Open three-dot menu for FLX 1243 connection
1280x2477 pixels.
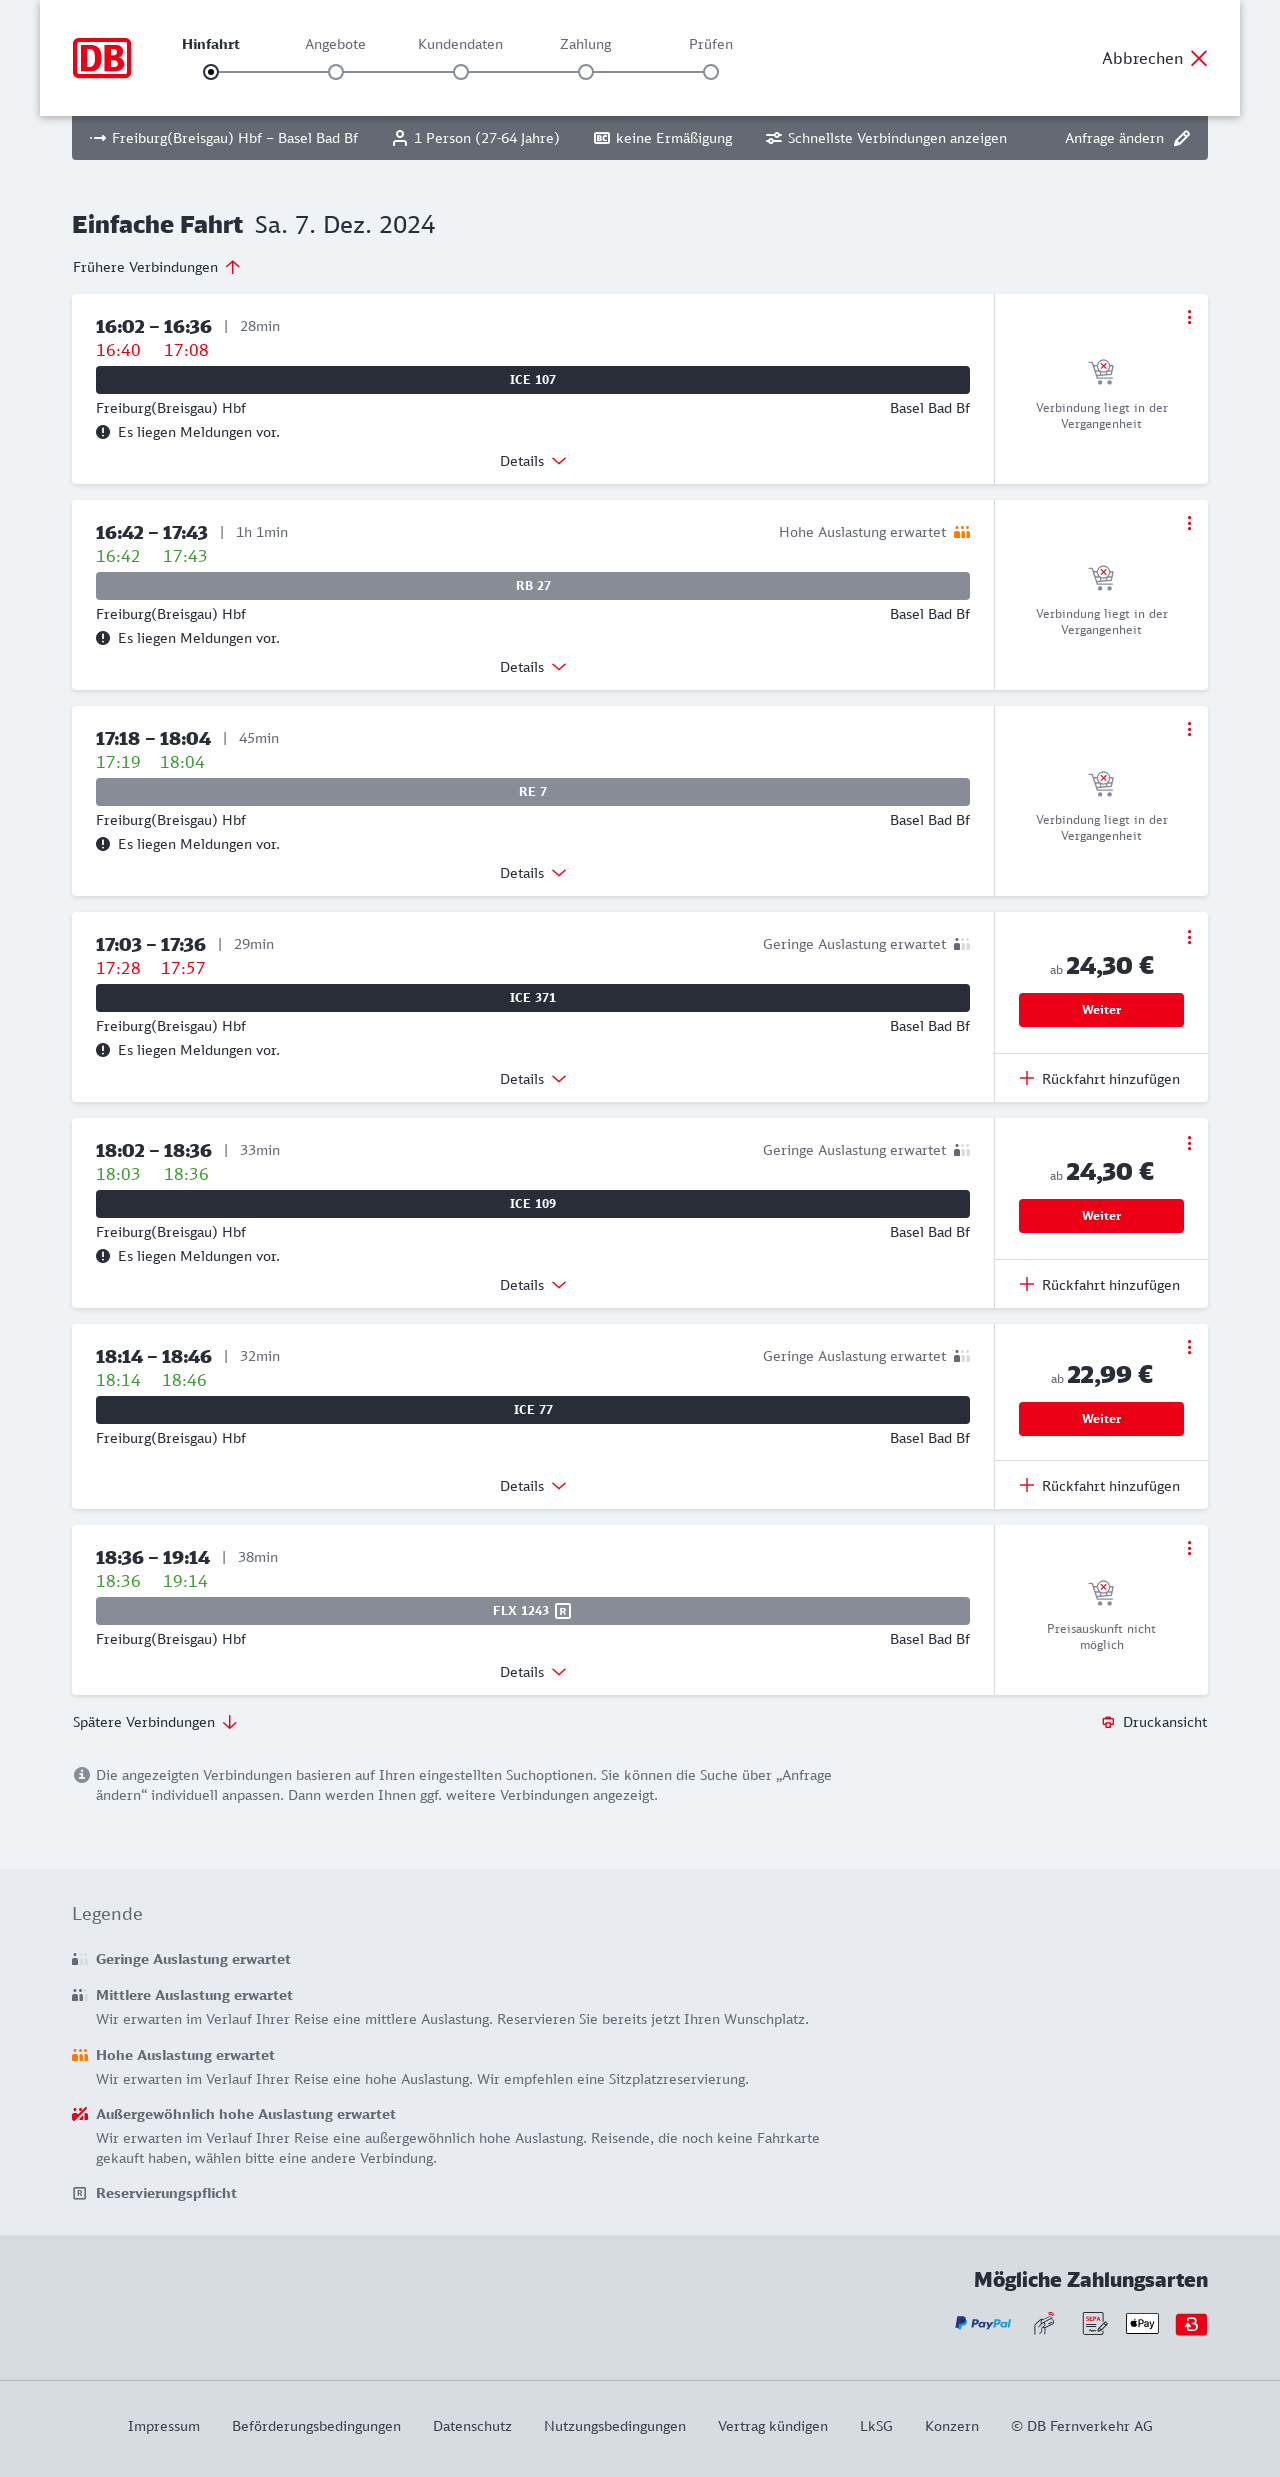tap(1189, 1548)
